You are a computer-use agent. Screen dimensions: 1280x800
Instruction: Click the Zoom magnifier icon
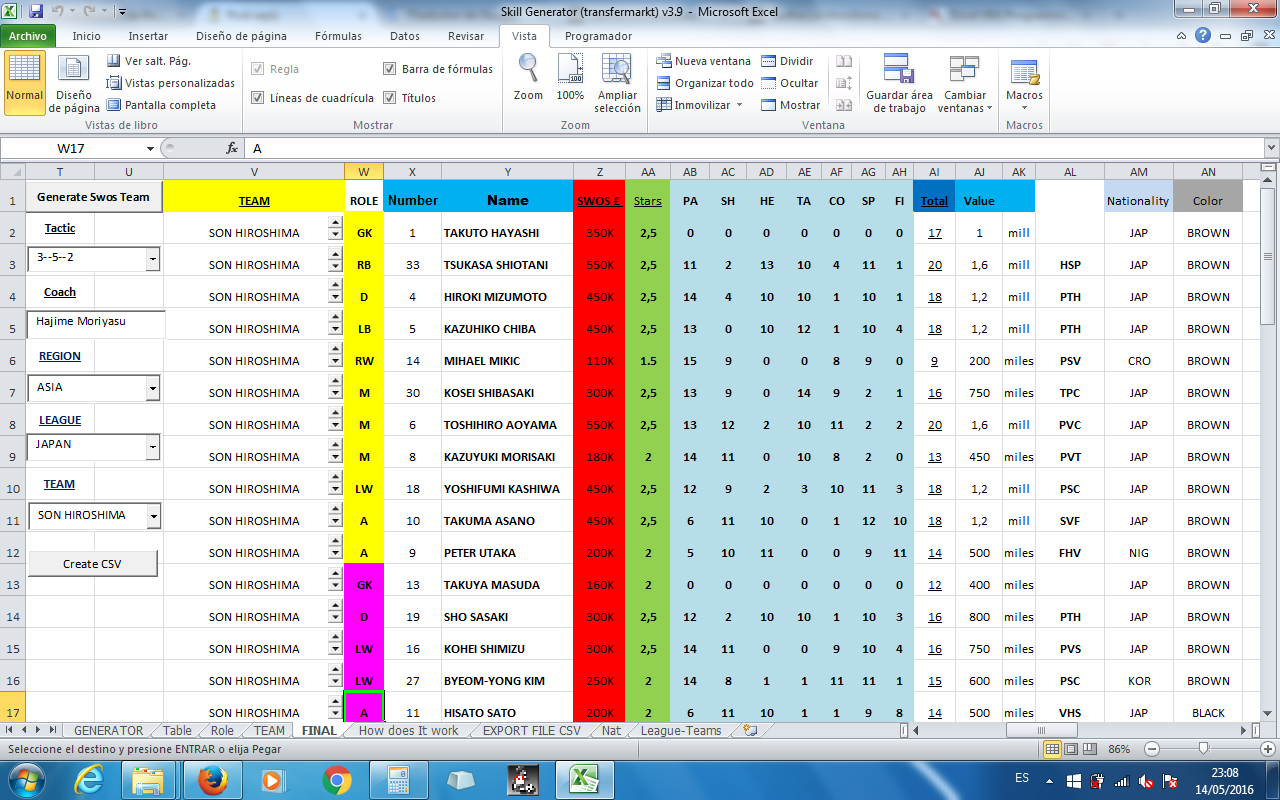(528, 70)
